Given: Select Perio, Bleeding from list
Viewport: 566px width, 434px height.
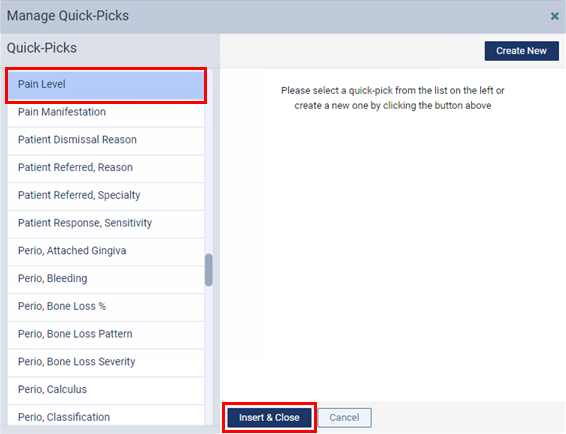Looking at the screenshot, I should point(106,279).
